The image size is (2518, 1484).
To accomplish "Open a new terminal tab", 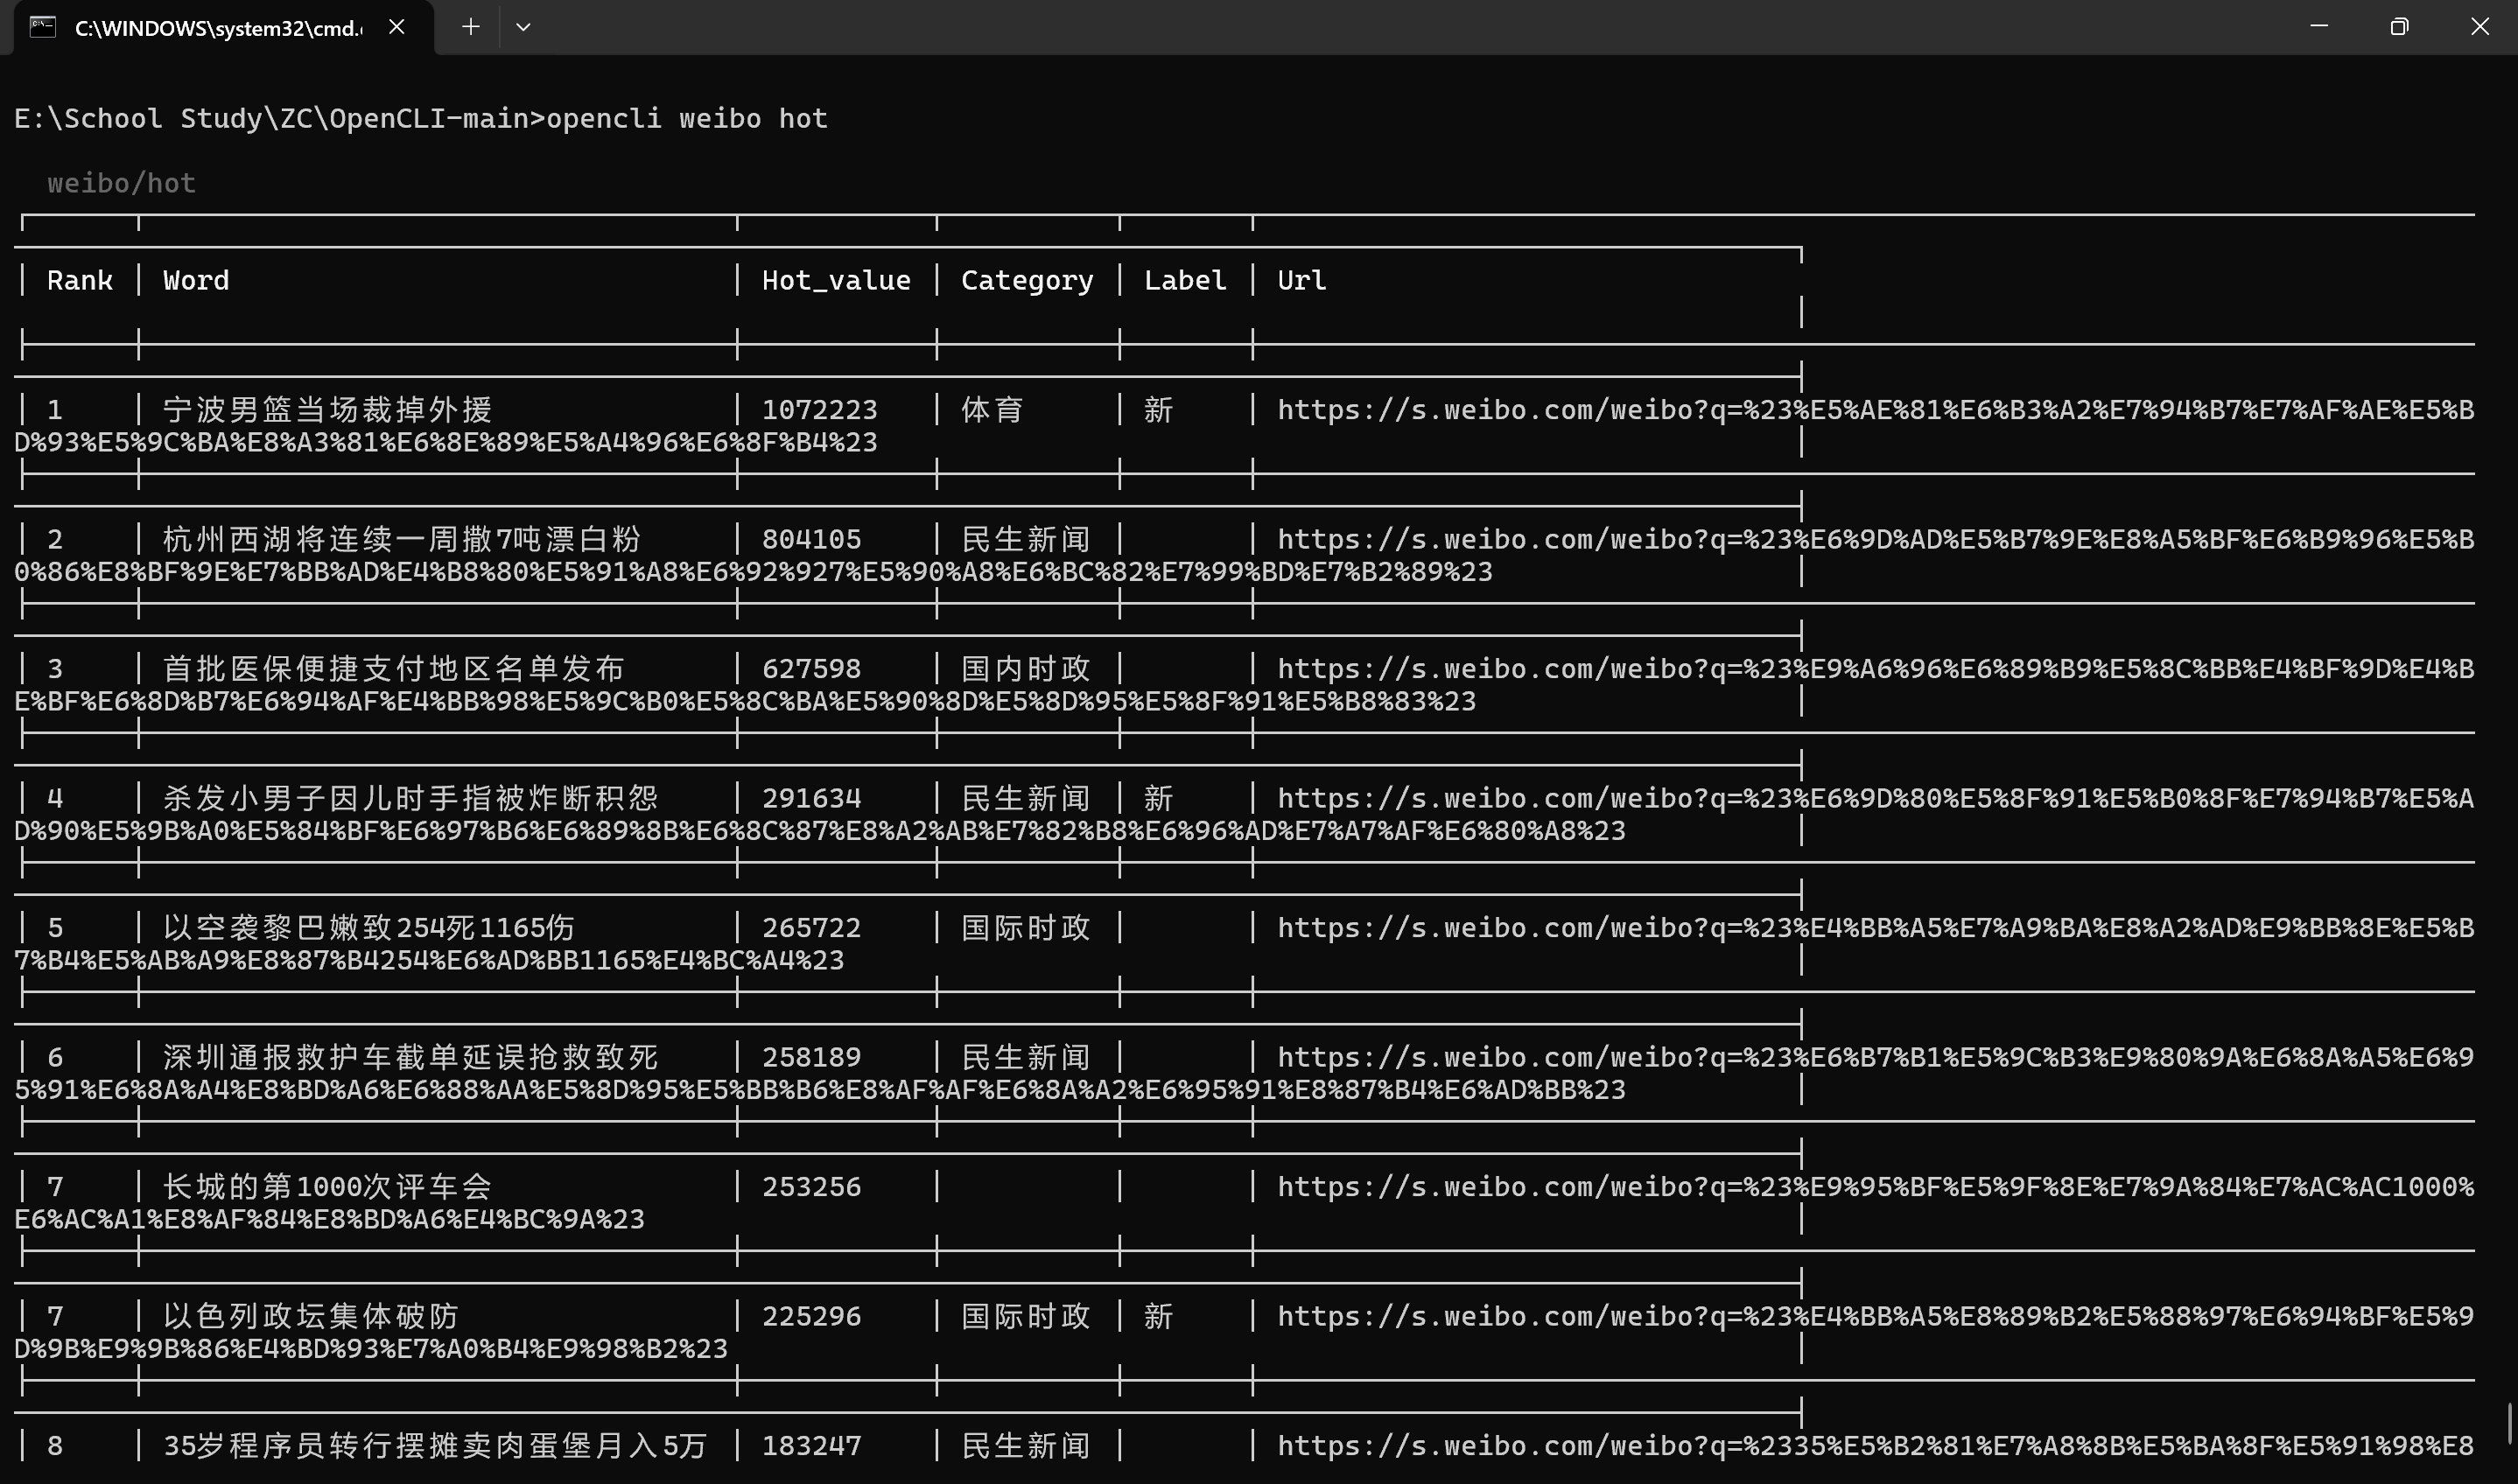I will pos(470,27).
